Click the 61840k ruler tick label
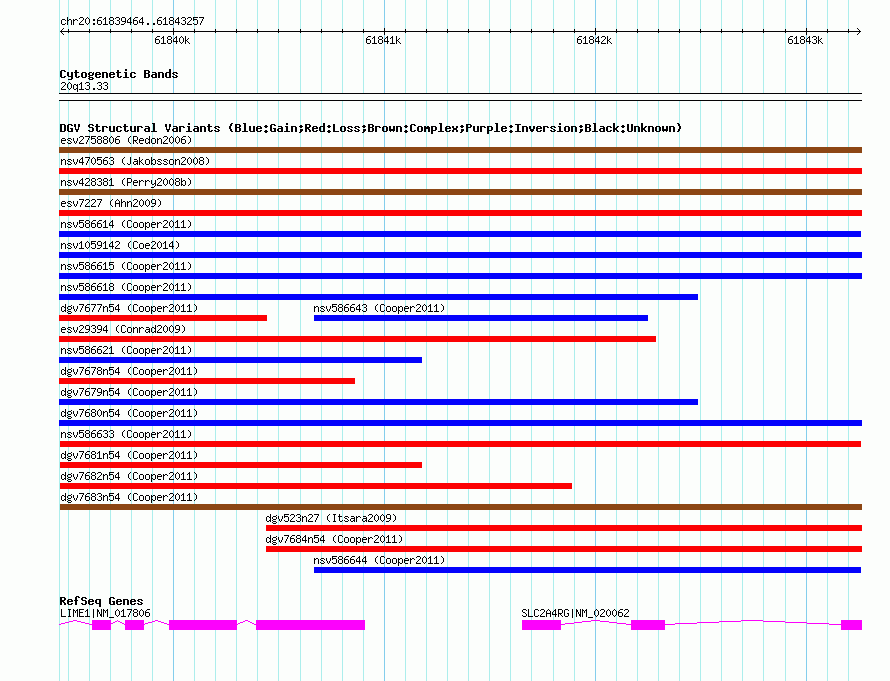The image size is (890, 681). pyautogui.click(x=172, y=40)
